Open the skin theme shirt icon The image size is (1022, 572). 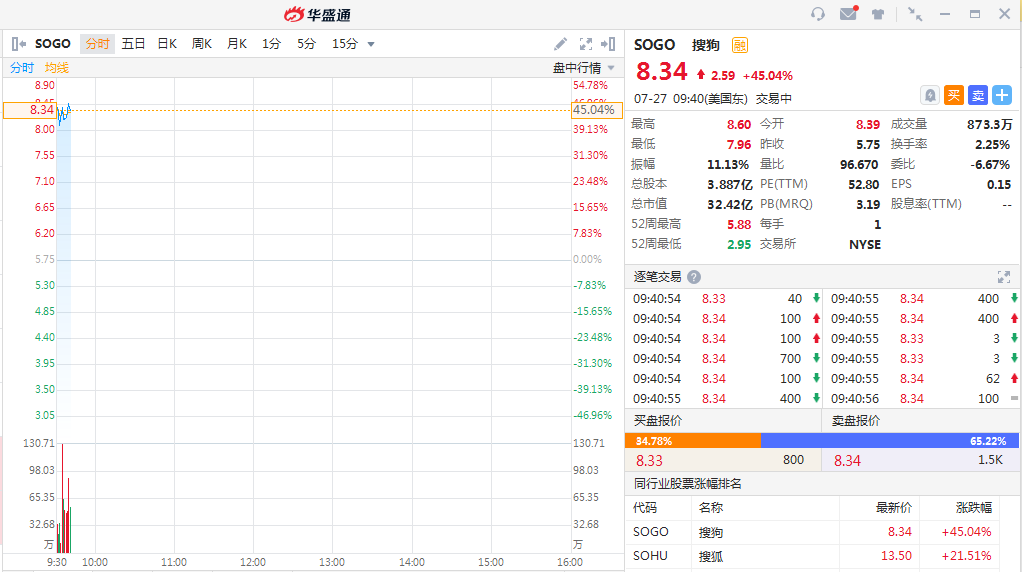(878, 14)
